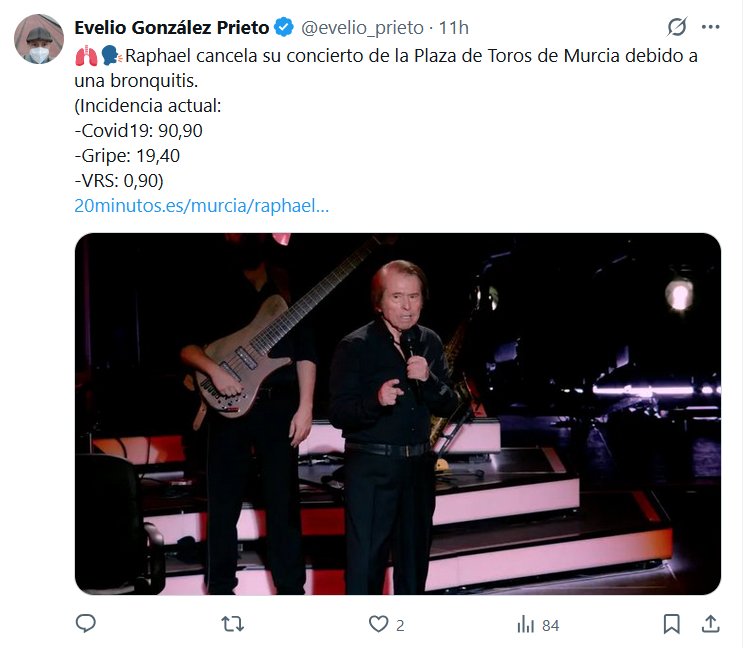Open the three-dot More options menu
Image resolution: width=744 pixels, height=648 pixels.
tap(711, 27)
